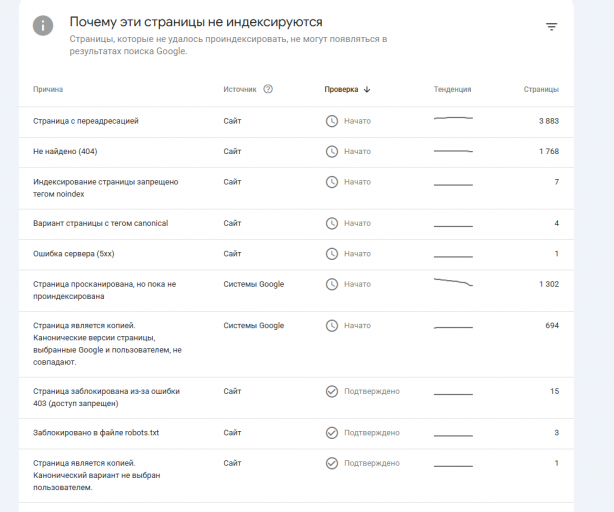The width and height of the screenshot is (614, 512).
Task: Click the page count 7 in noindex row
Action: pos(557,182)
